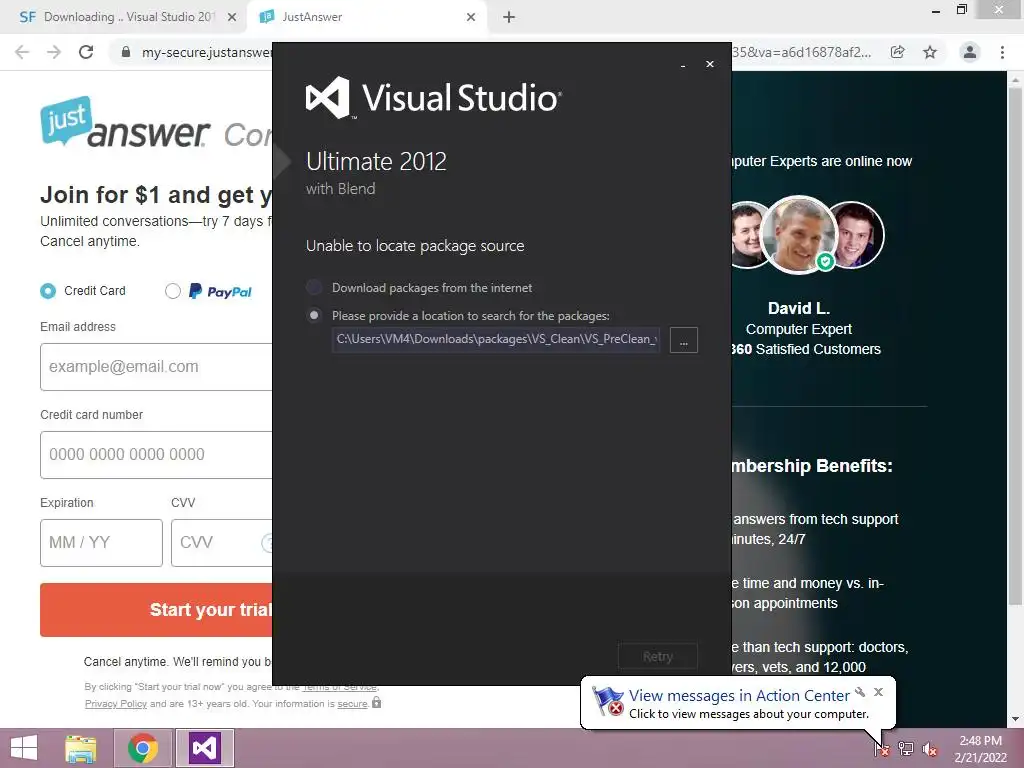Screen dimensions: 1024x768
Task: Open the Chrome profile menu
Action: point(970,52)
